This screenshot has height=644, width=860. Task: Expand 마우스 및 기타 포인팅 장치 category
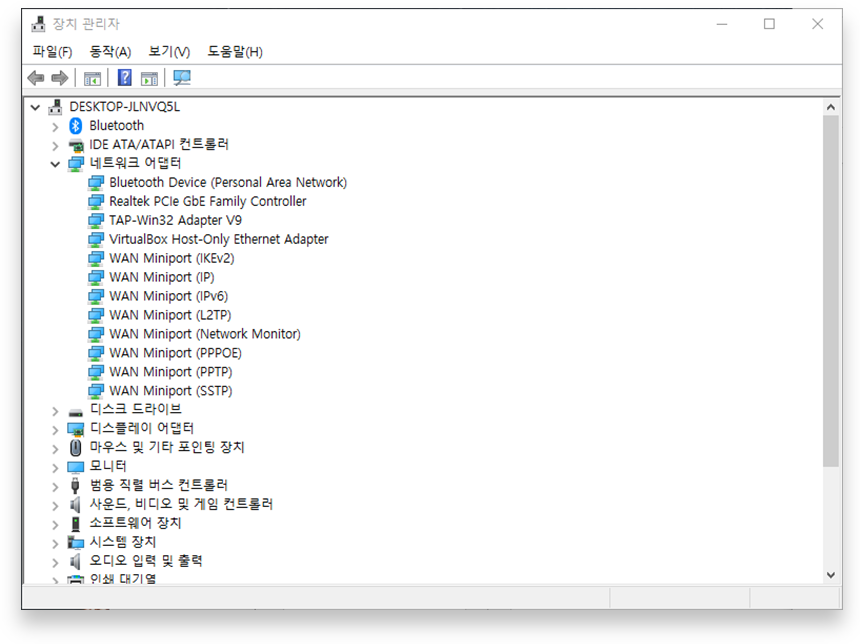55,449
